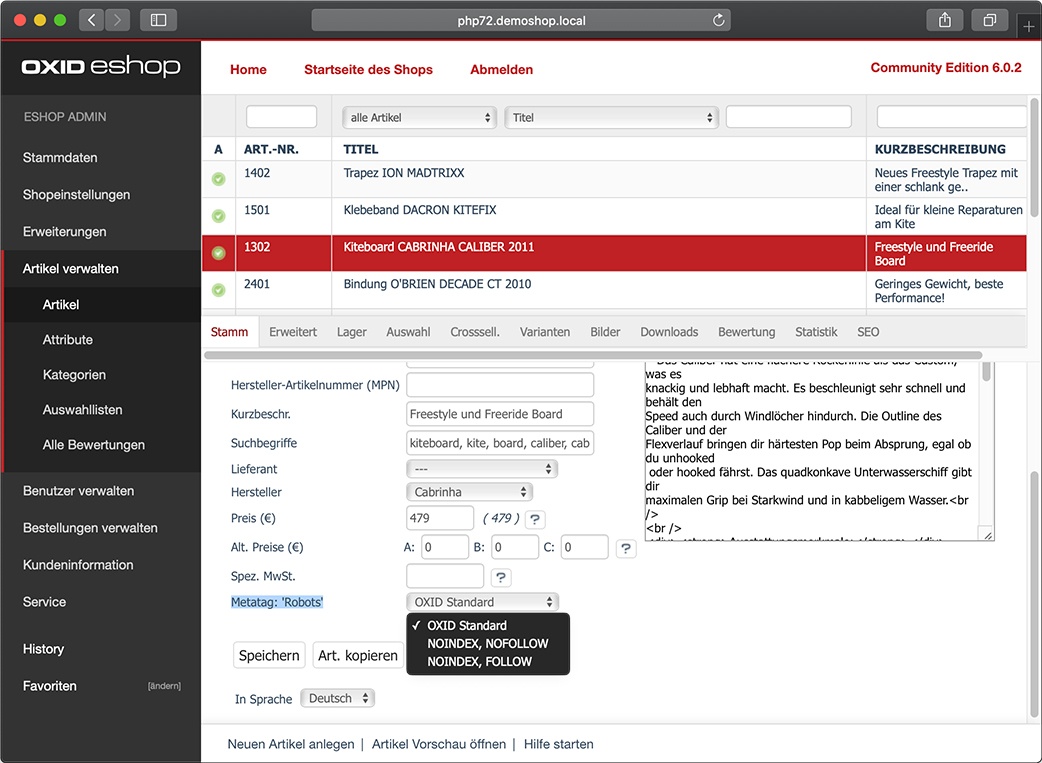Click the horizontal scrollbar below the tabs

pos(593,355)
